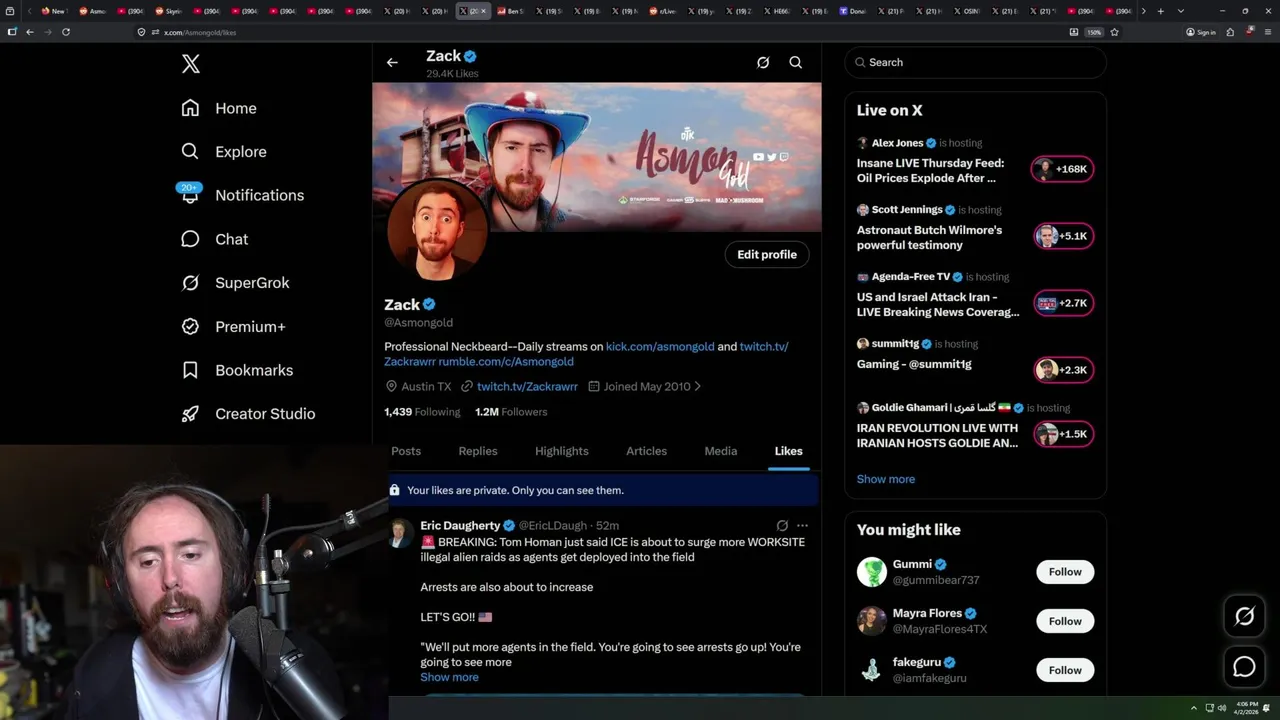Image resolution: width=1280 pixels, height=720 pixels.
Task: Click the 150% zoom level indicator
Action: [1094, 32]
